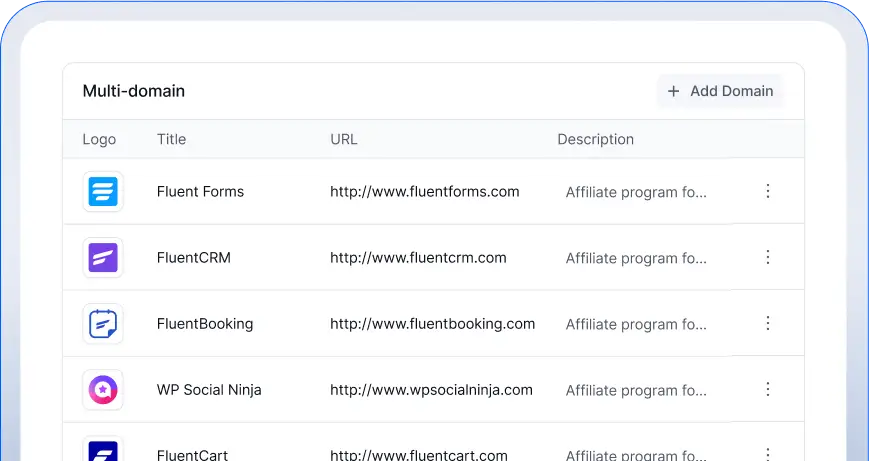The width and height of the screenshot is (869, 461).
Task: Select the WP Social Ninja logo icon
Action: [x=103, y=390]
